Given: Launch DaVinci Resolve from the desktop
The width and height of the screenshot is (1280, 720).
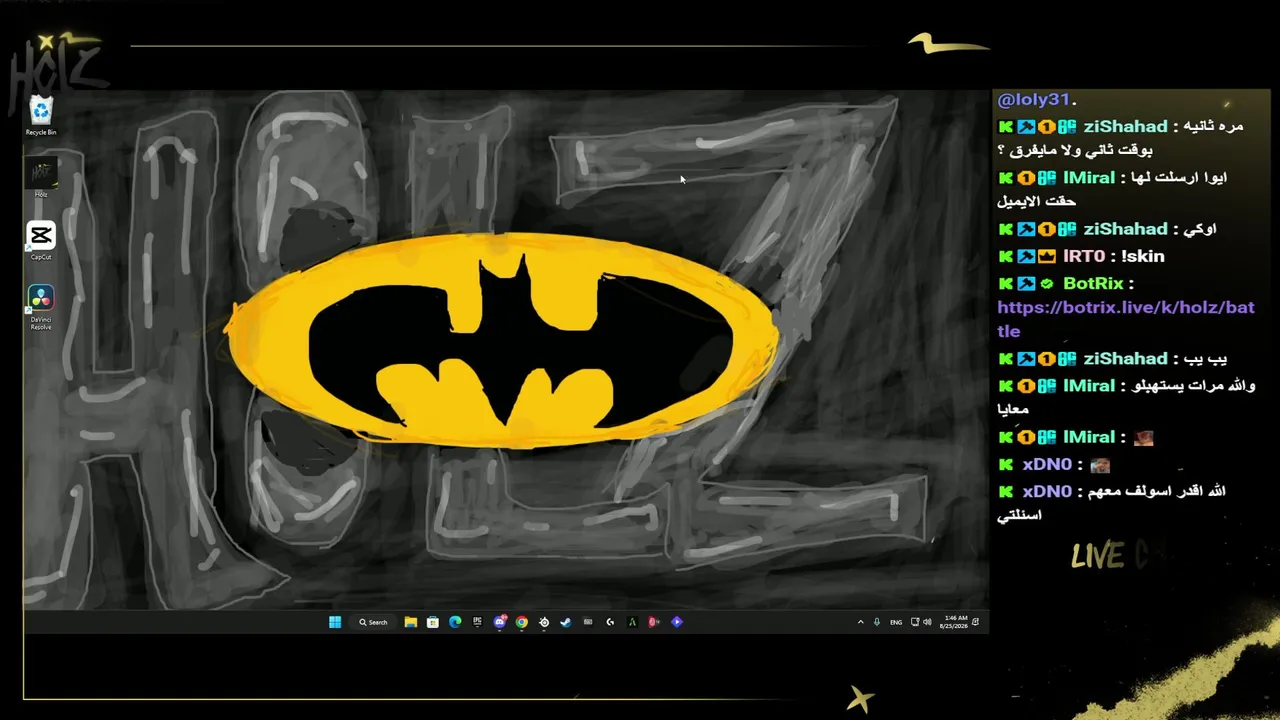Looking at the screenshot, I should tap(41, 305).
